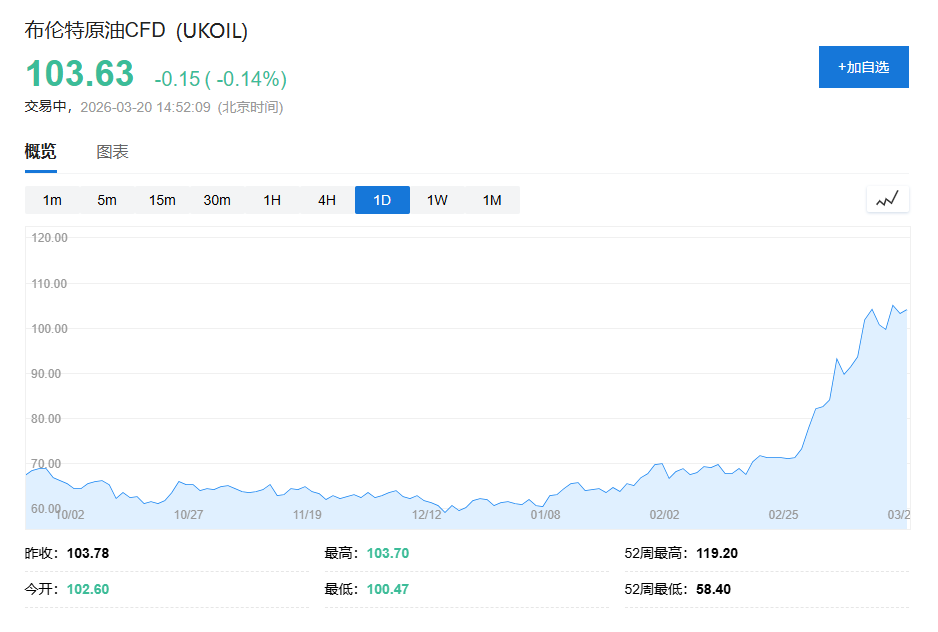Open the 概览 overview tab

[41, 152]
